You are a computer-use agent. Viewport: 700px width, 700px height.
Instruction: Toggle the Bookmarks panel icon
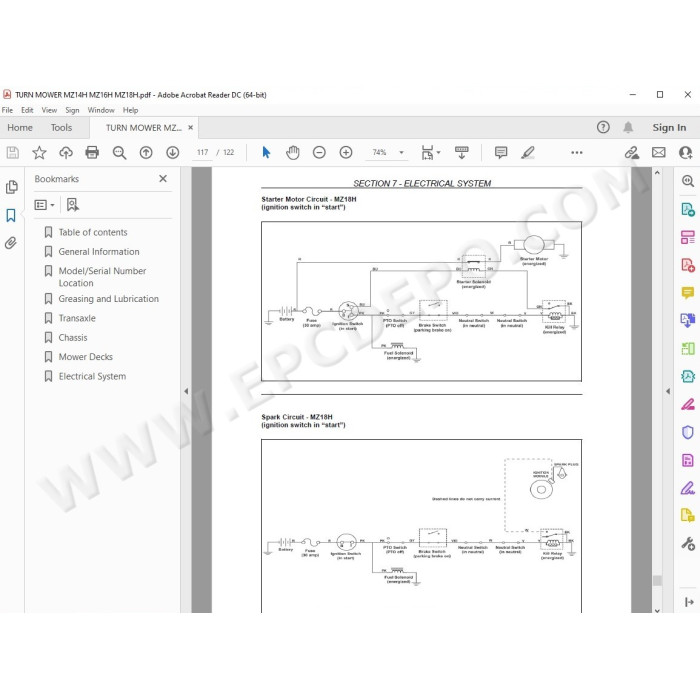pyautogui.click(x=11, y=215)
